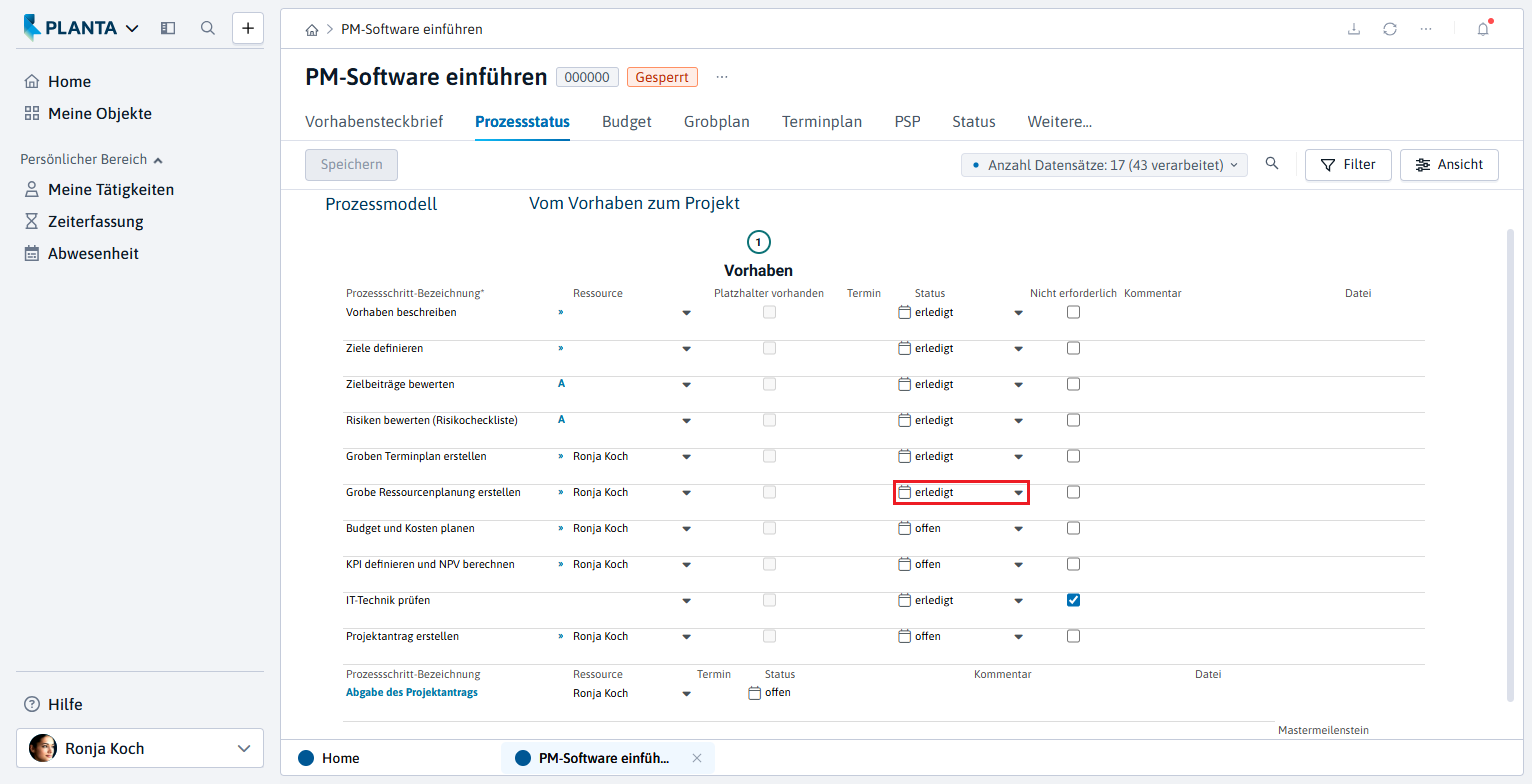1532x784 pixels.
Task: Open calendar icon for Vorhaben beschreiben status
Action: pyautogui.click(x=905, y=312)
